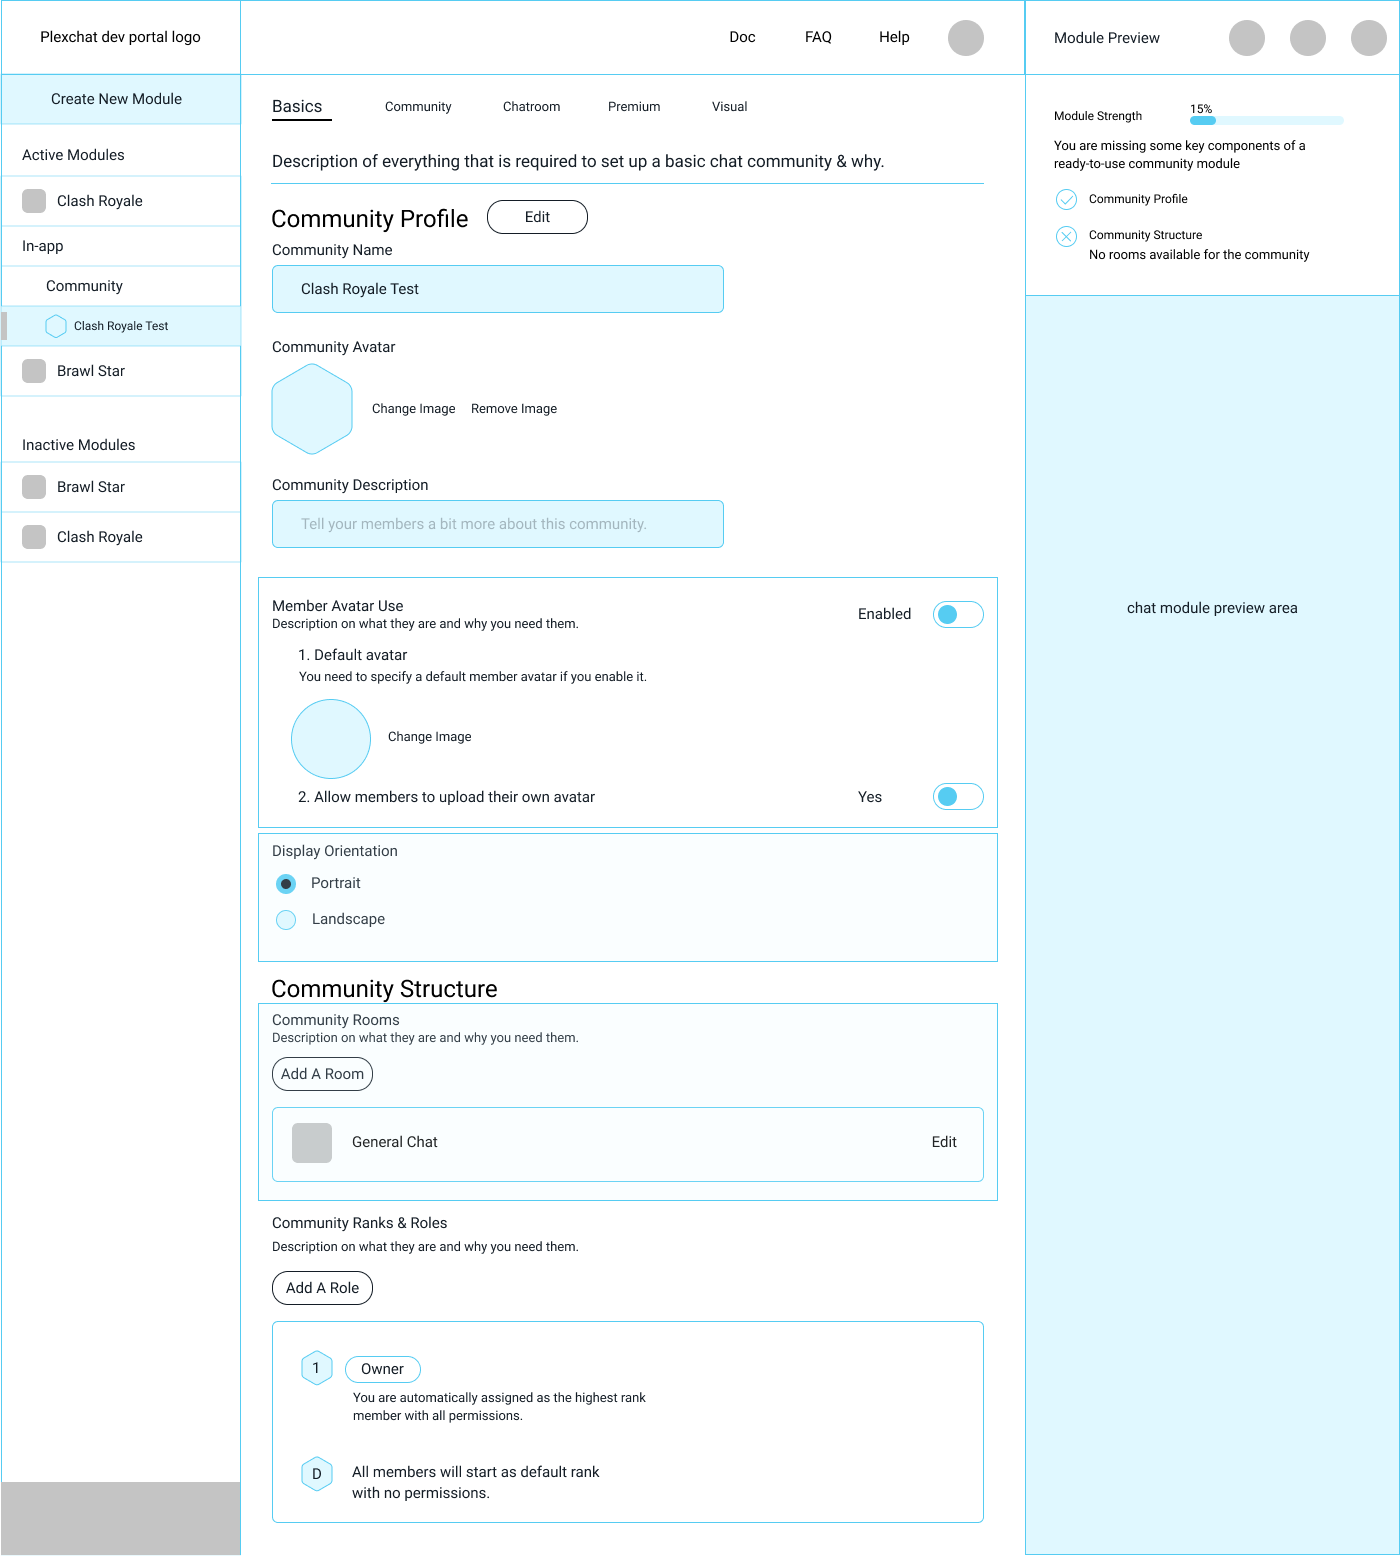Select the Landscape display orientation
The image size is (1400, 1556).
pyautogui.click(x=287, y=920)
